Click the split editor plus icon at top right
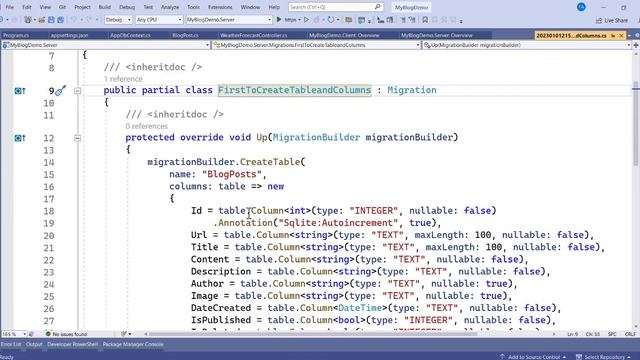Image resolution: width=640 pixels, height=360 pixels. click(636, 45)
